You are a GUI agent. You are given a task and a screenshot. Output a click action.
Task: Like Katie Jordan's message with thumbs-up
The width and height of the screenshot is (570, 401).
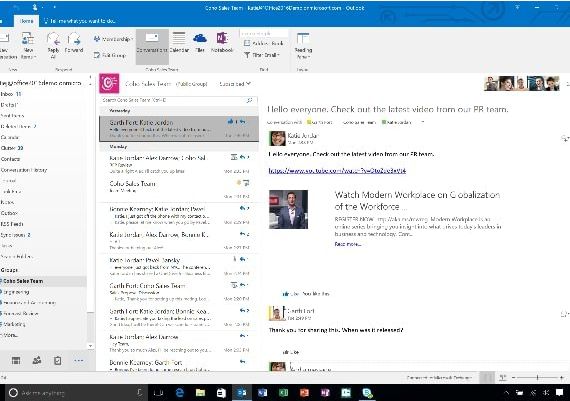(x=285, y=294)
